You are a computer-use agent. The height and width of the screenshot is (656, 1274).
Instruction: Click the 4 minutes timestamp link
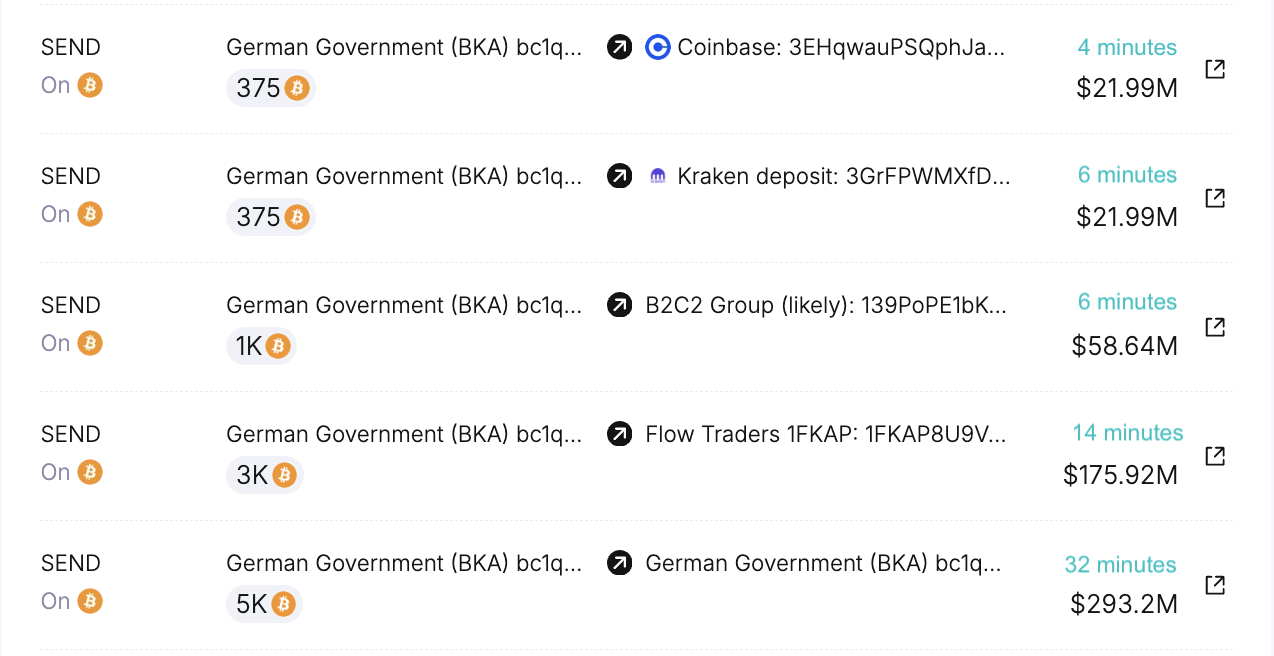point(1127,47)
